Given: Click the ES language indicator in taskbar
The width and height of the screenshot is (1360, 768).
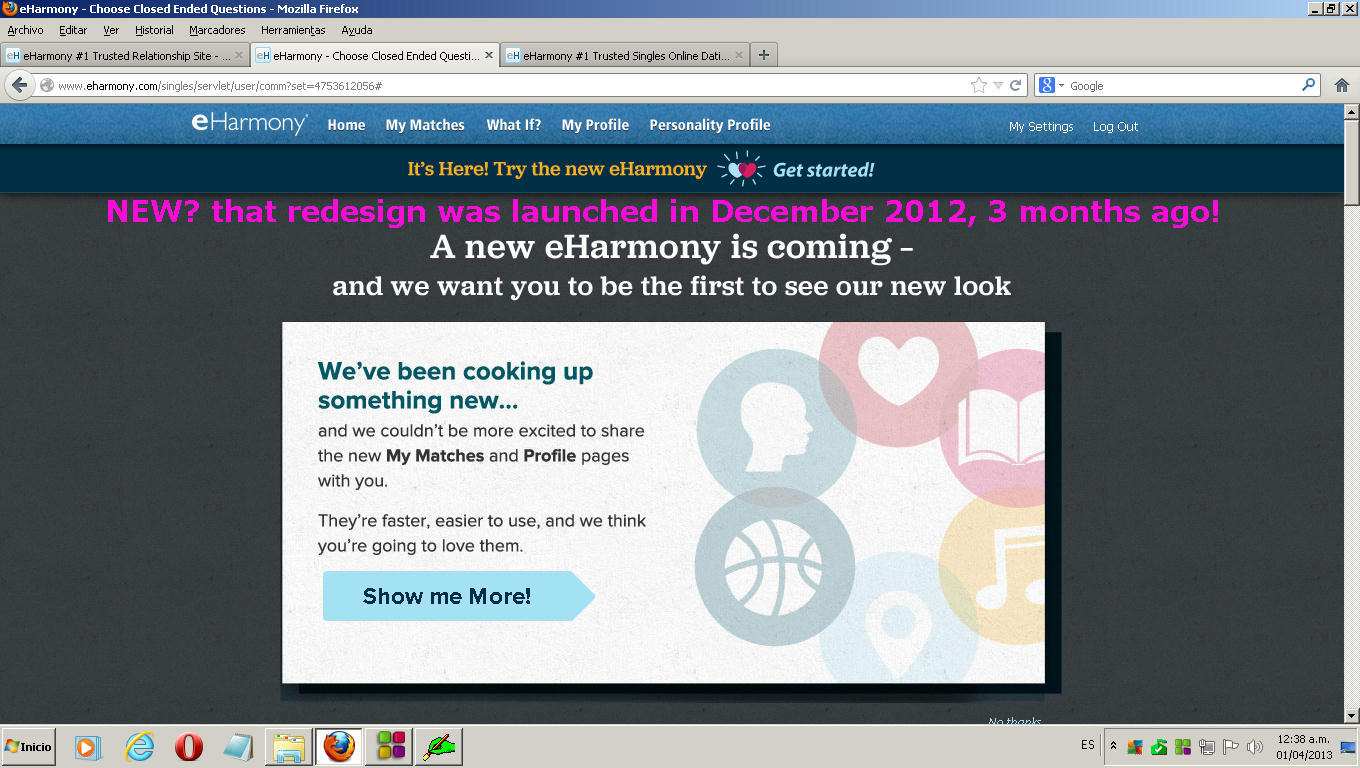Looking at the screenshot, I should click(x=1088, y=746).
